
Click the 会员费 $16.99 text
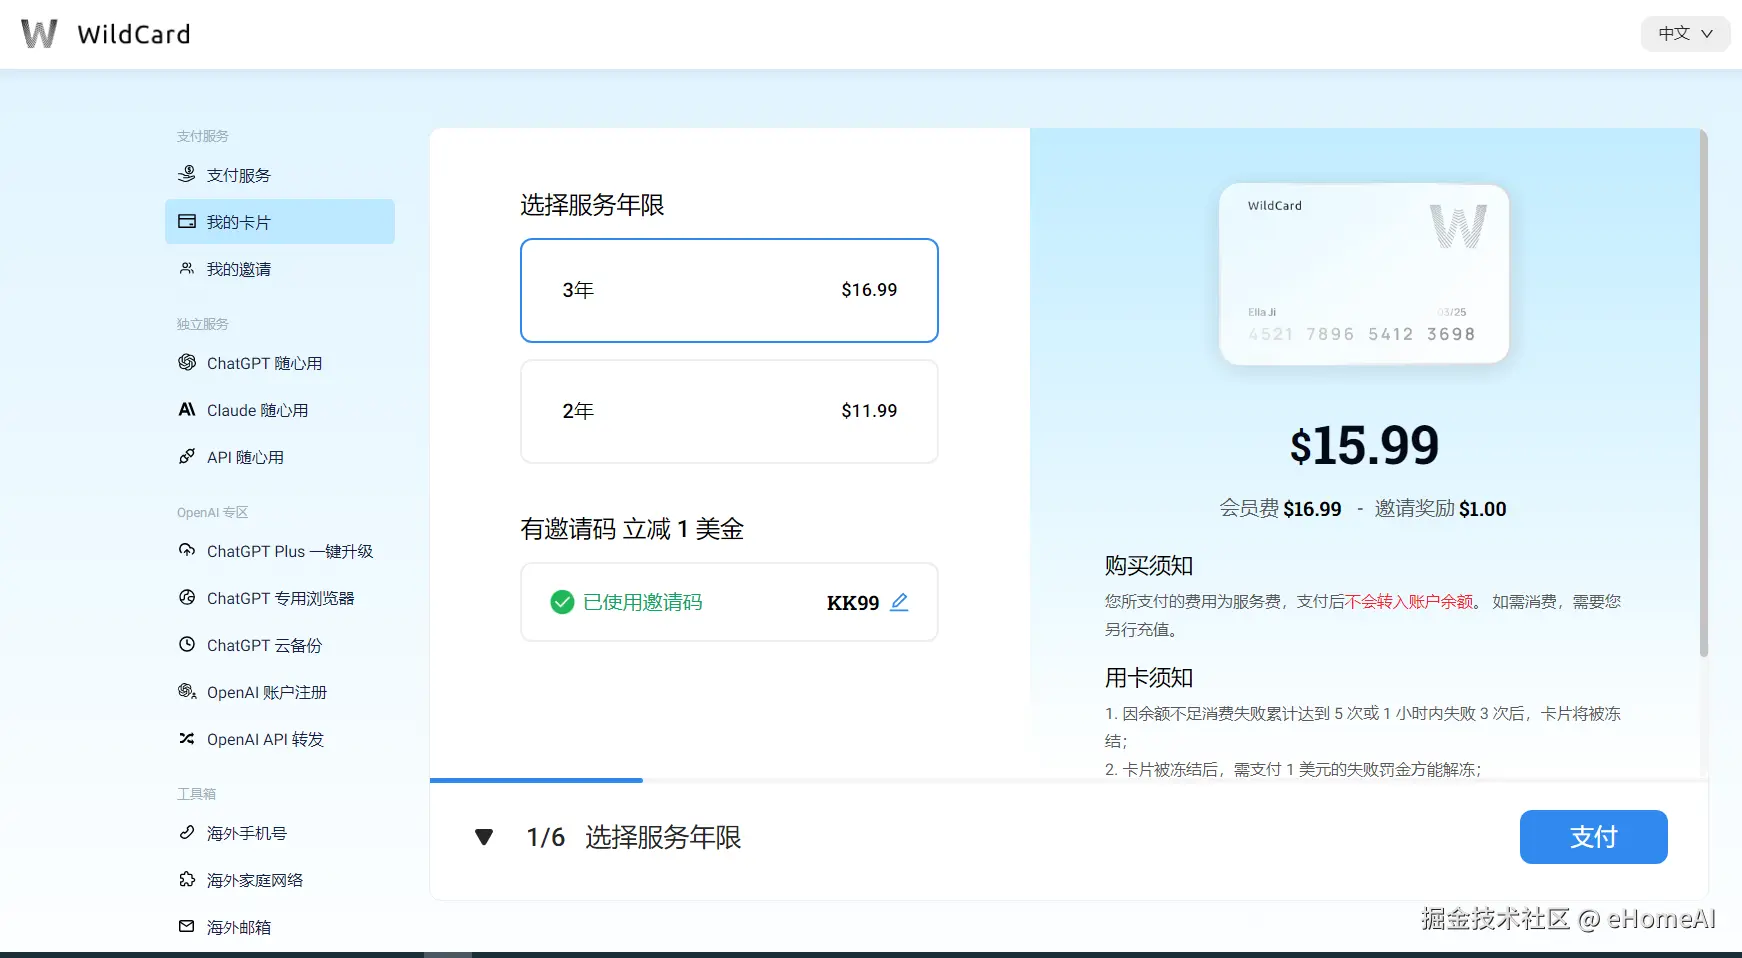point(1280,509)
